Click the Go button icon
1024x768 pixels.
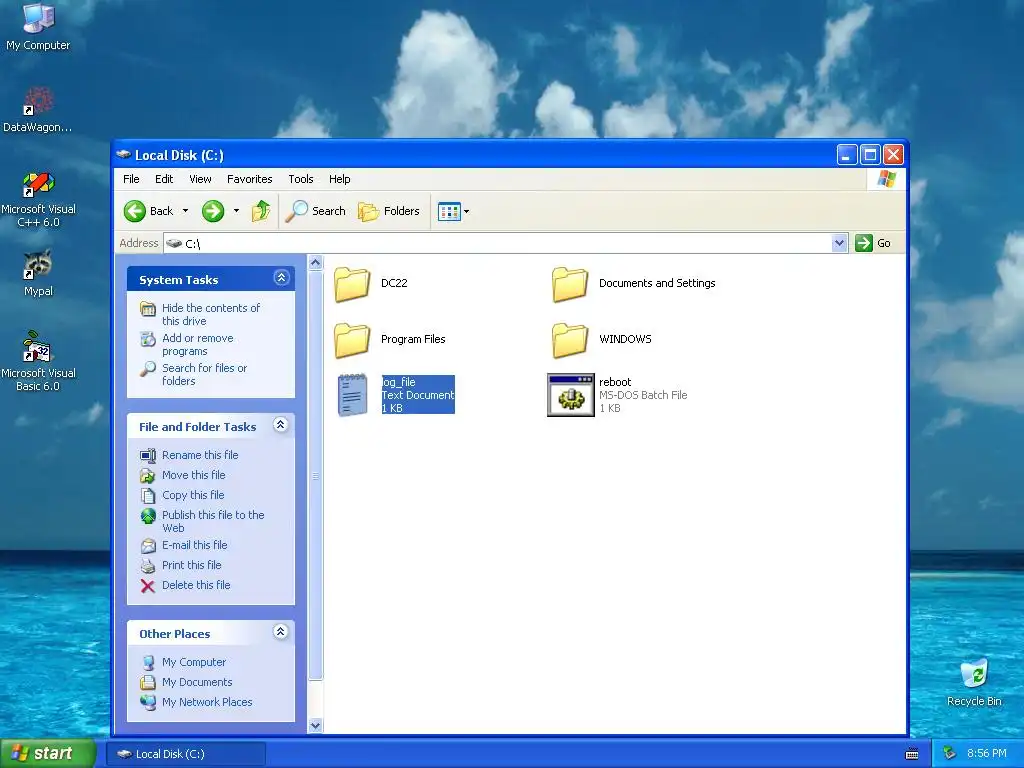pyautogui.click(x=864, y=243)
